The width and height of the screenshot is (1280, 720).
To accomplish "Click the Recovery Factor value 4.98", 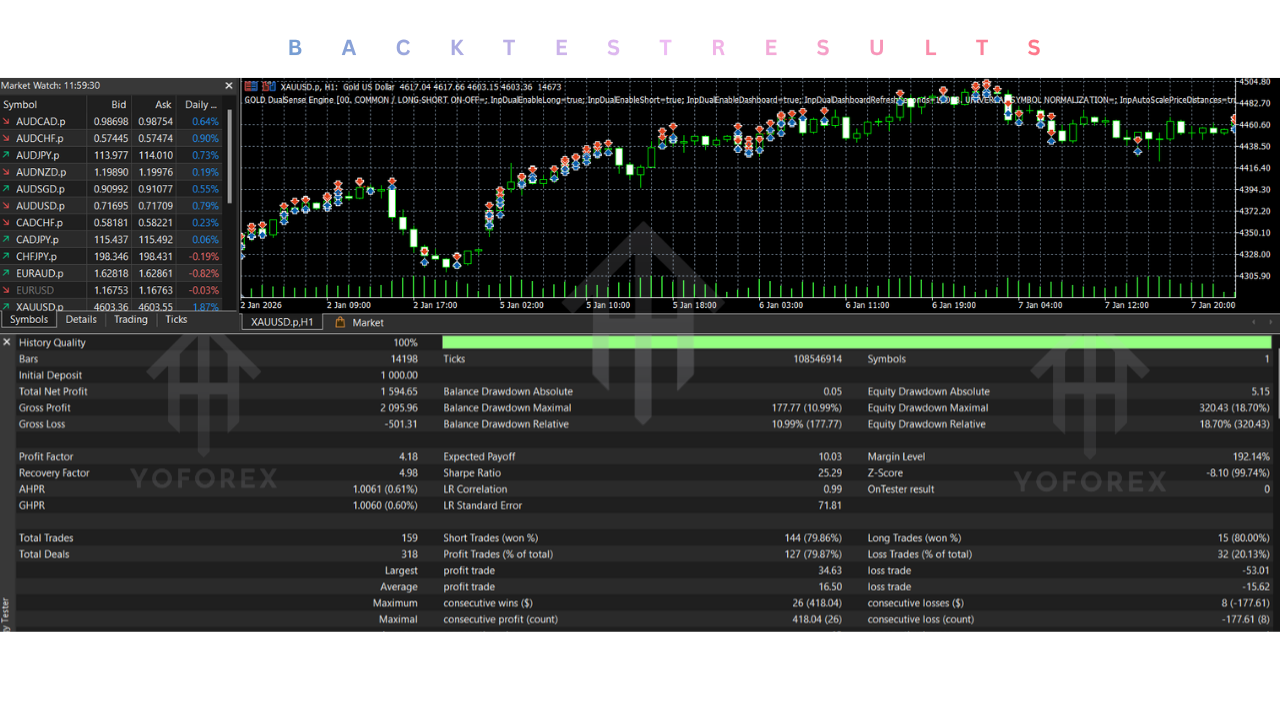I will 407,473.
